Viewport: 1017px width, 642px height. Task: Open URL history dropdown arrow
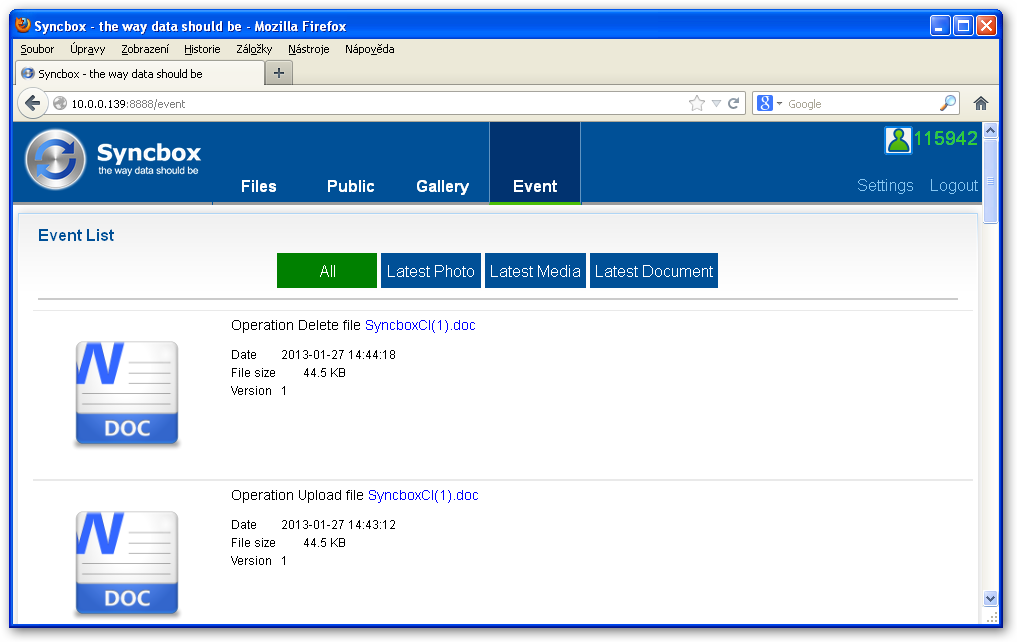coord(716,104)
